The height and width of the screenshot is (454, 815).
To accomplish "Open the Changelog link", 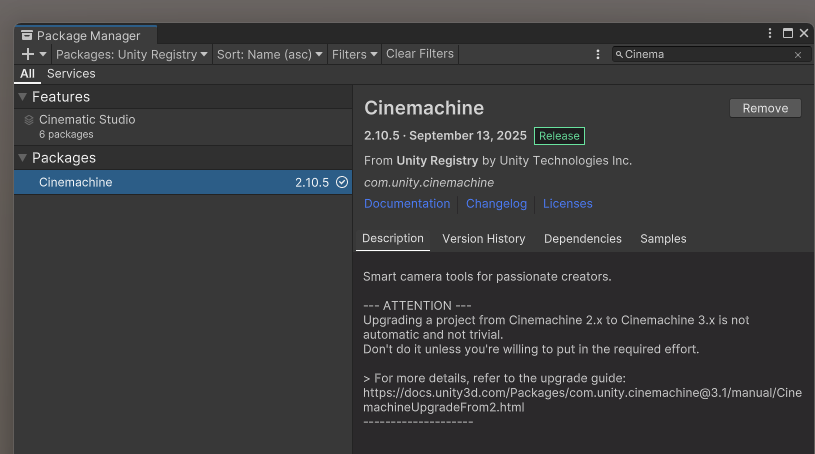I will [496, 204].
